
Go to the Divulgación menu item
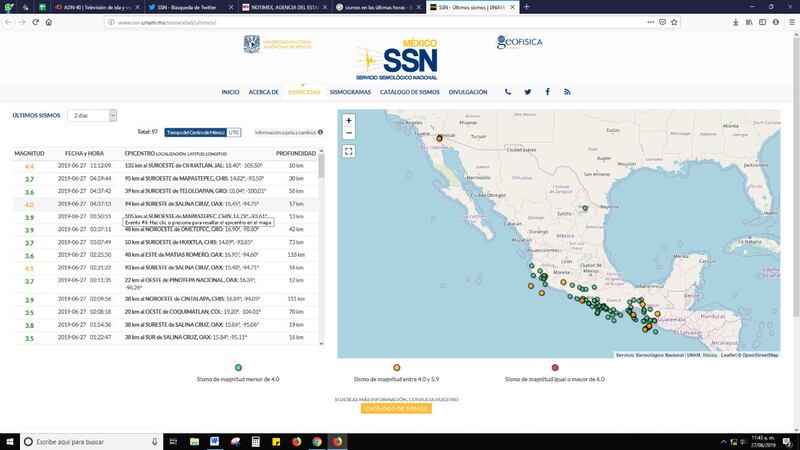(x=468, y=92)
